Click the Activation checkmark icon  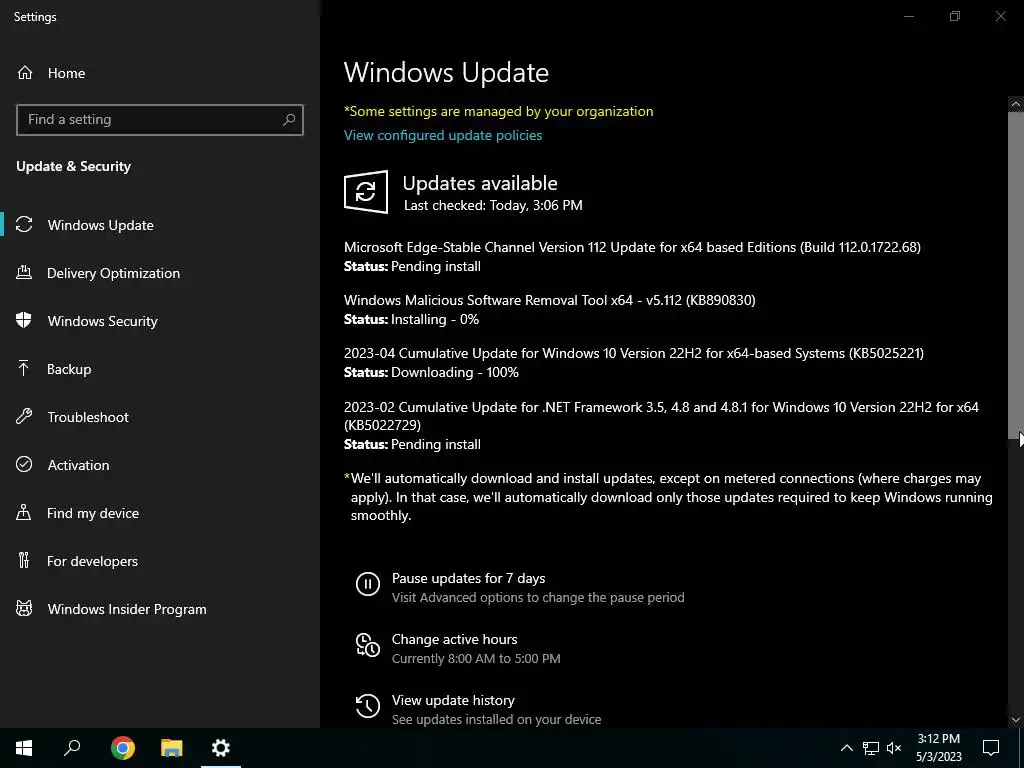24,464
